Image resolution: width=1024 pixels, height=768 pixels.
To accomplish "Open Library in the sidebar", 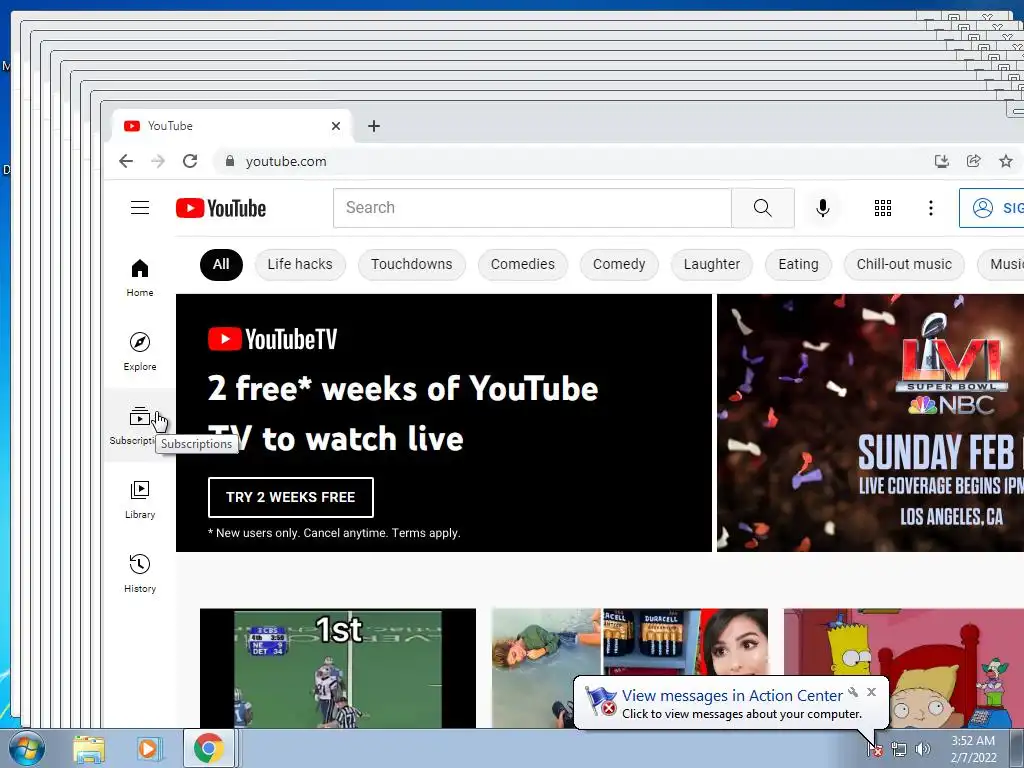I will [x=140, y=500].
